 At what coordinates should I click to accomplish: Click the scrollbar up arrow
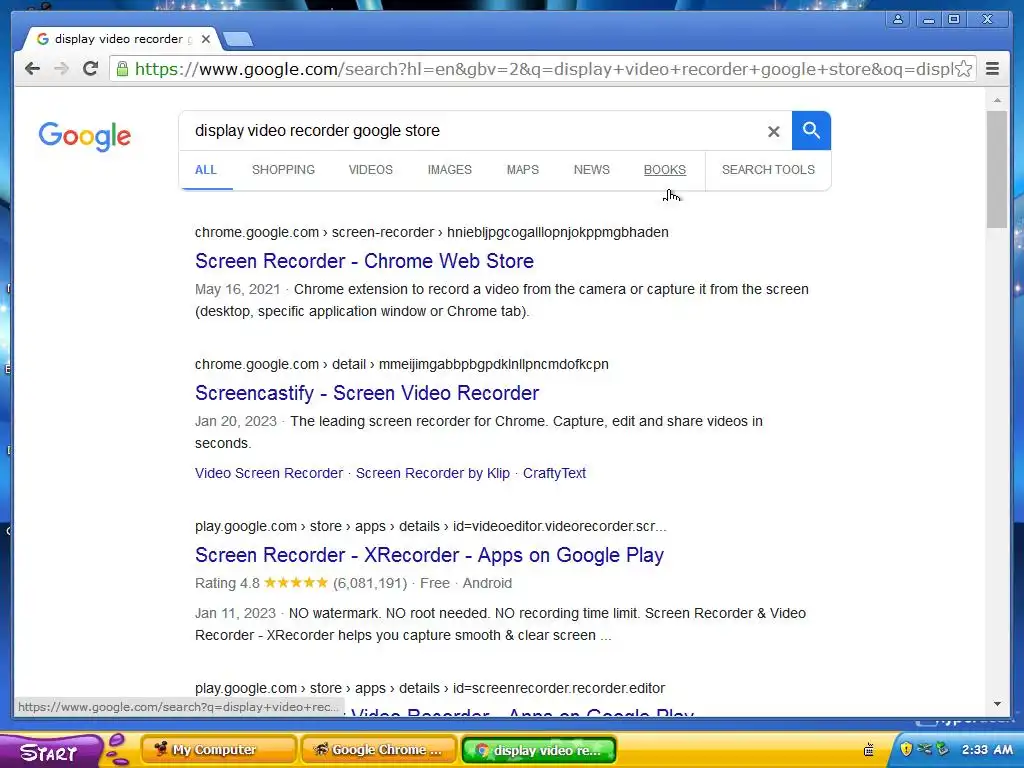point(997,101)
